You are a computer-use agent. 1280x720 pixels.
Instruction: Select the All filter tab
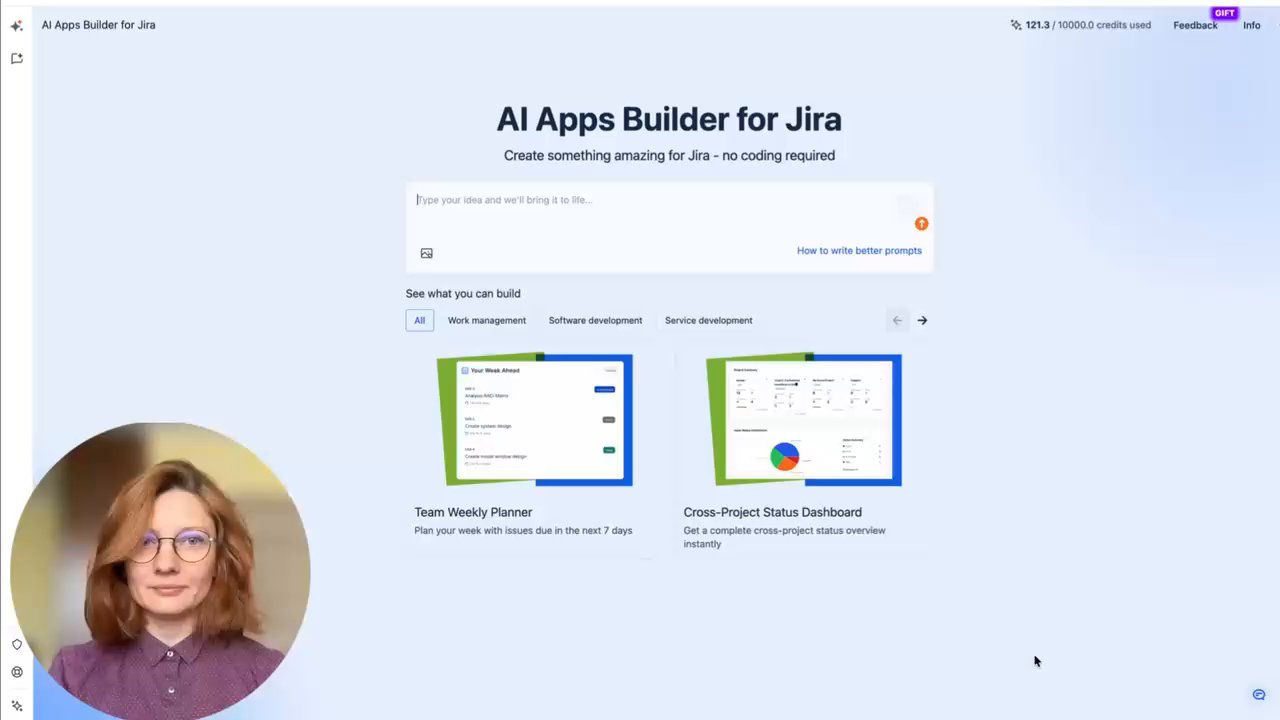(x=420, y=321)
